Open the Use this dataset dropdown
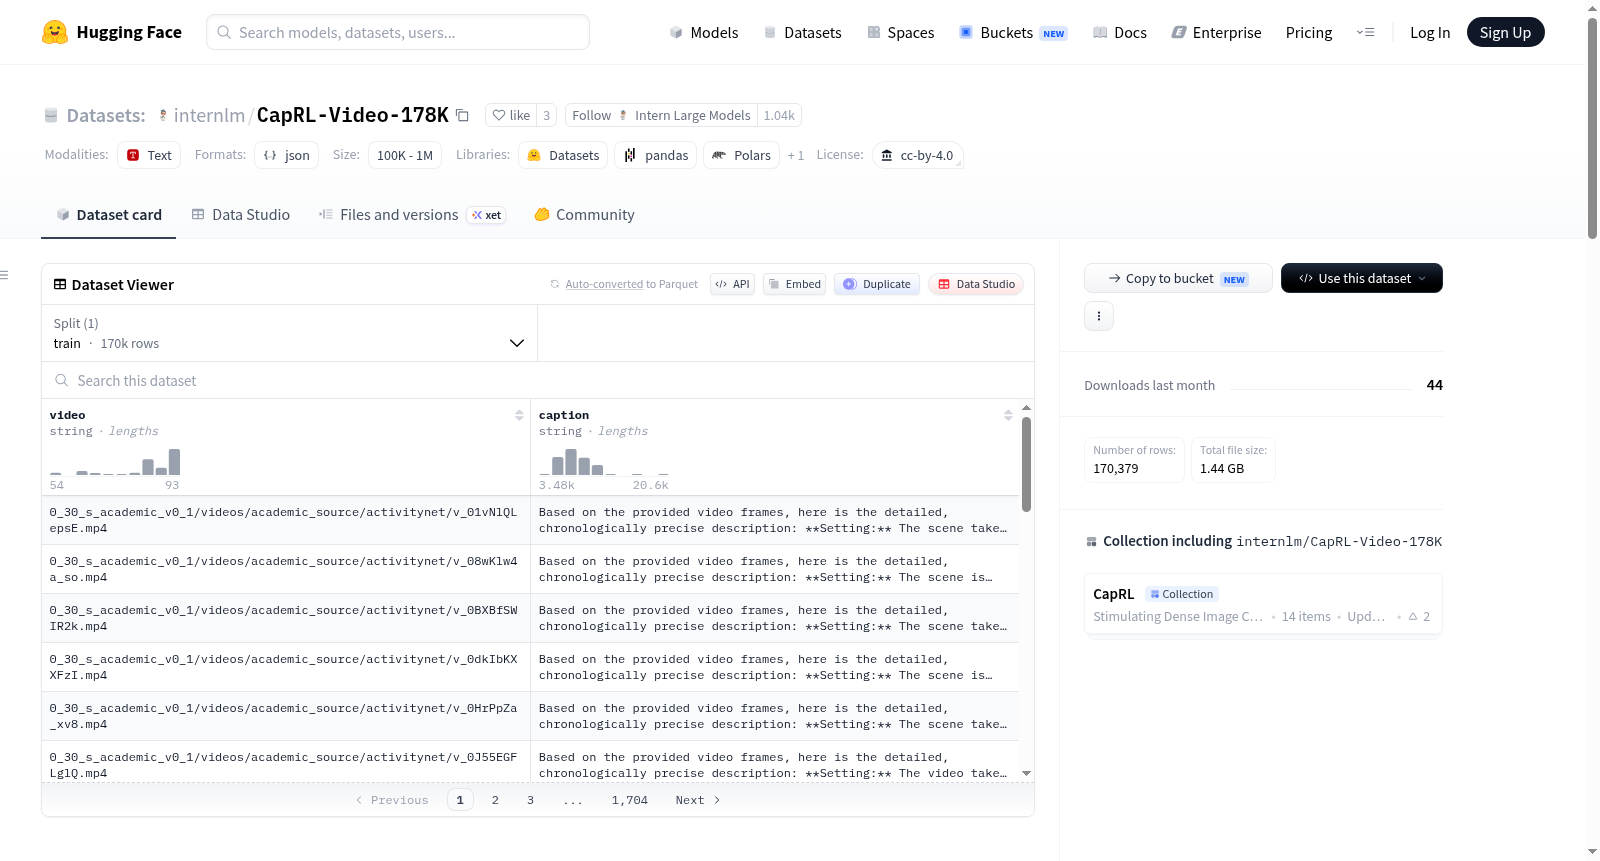Screen dimensions: 1600x861 coord(1362,278)
